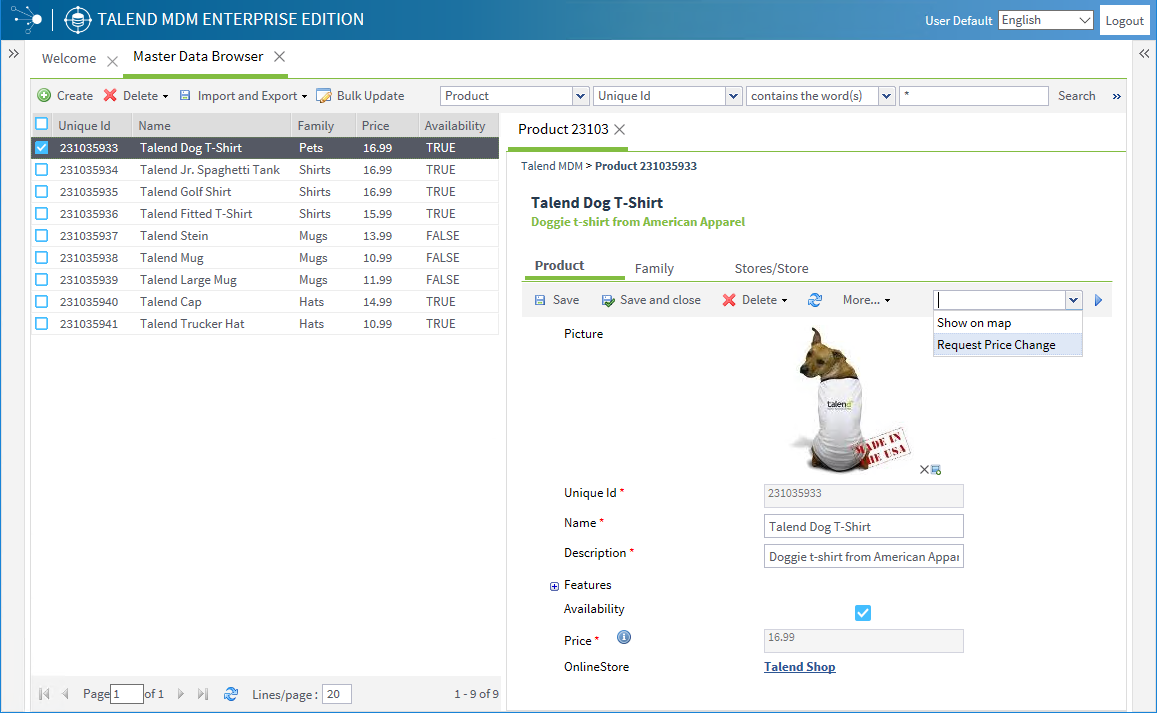Open the Stores/Store tab
This screenshot has height=713, width=1157.
tap(771, 269)
